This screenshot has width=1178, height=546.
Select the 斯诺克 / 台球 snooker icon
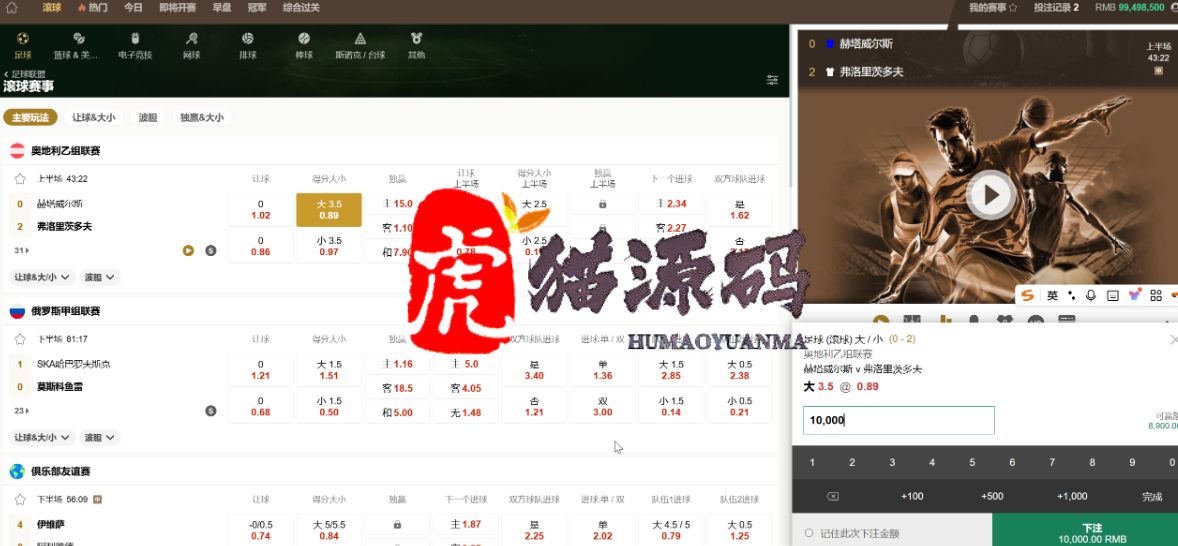pos(360,38)
